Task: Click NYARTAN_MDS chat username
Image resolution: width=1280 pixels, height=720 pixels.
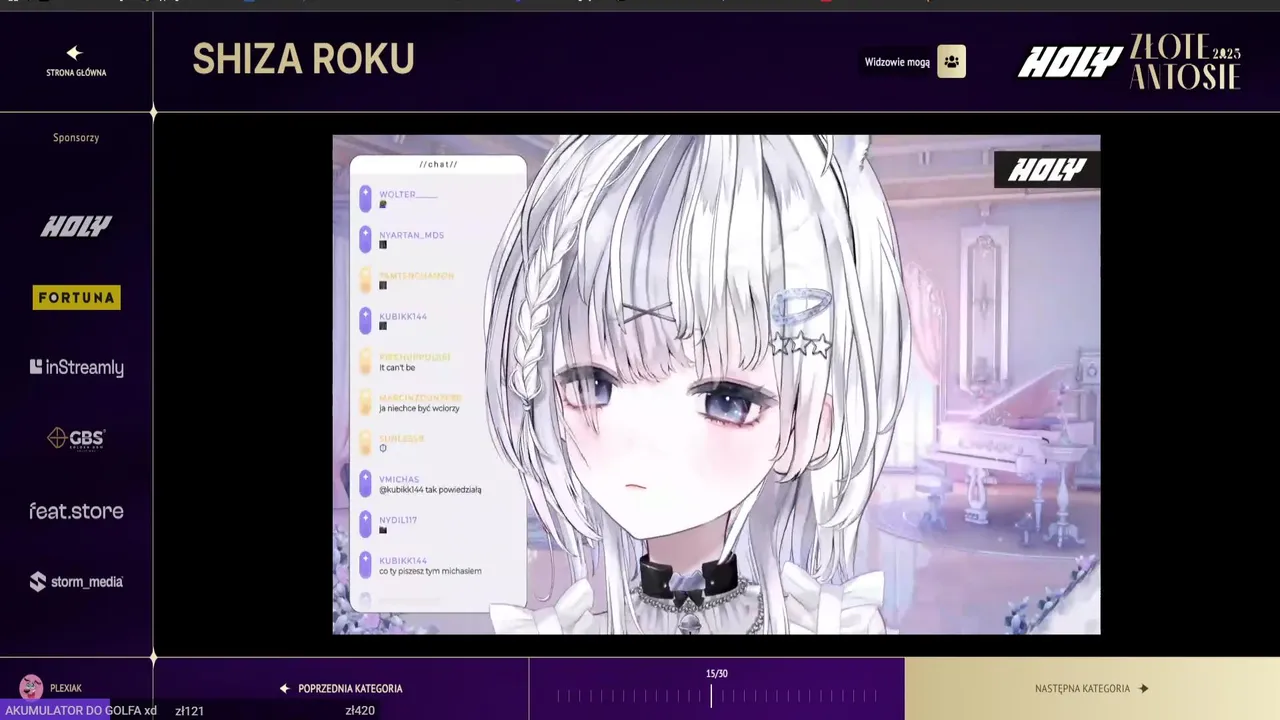Action: pyautogui.click(x=411, y=235)
